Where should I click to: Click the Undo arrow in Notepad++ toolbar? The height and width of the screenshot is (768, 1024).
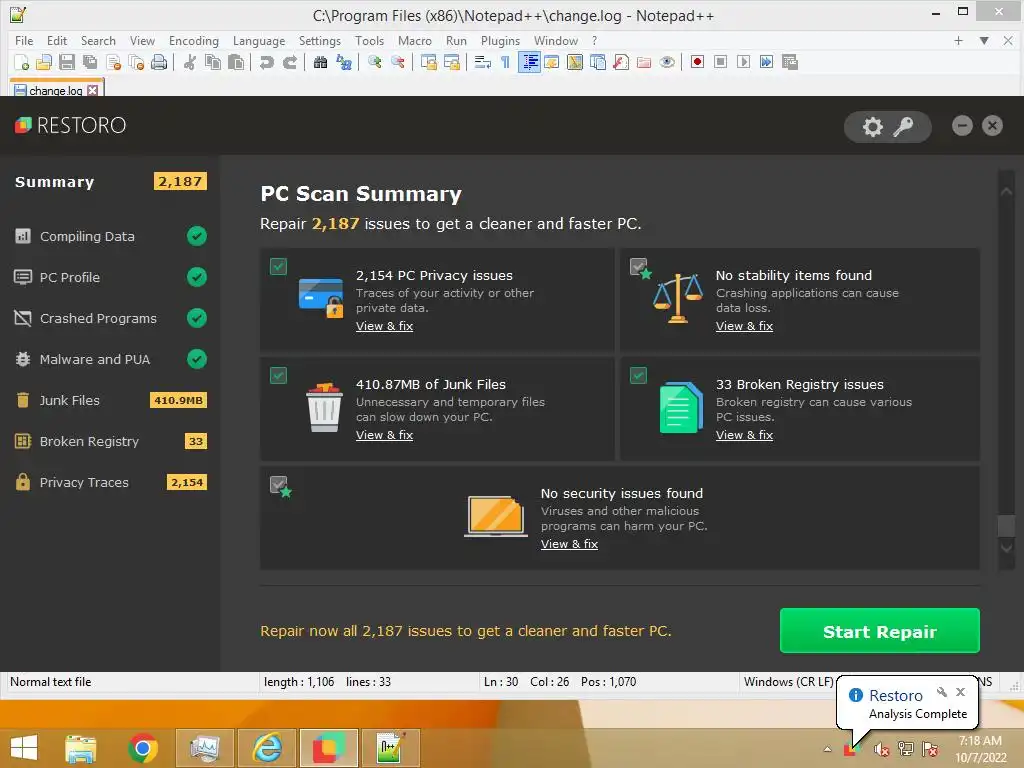(266, 62)
